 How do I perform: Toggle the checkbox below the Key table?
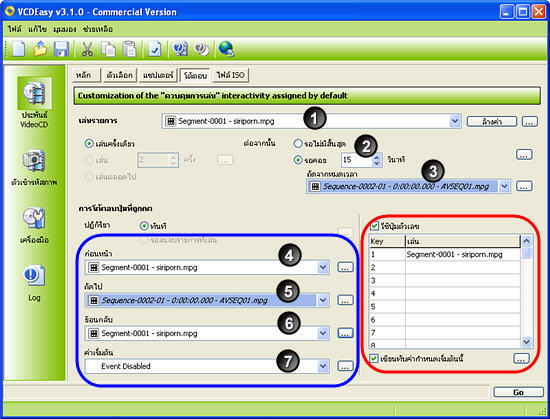(374, 358)
